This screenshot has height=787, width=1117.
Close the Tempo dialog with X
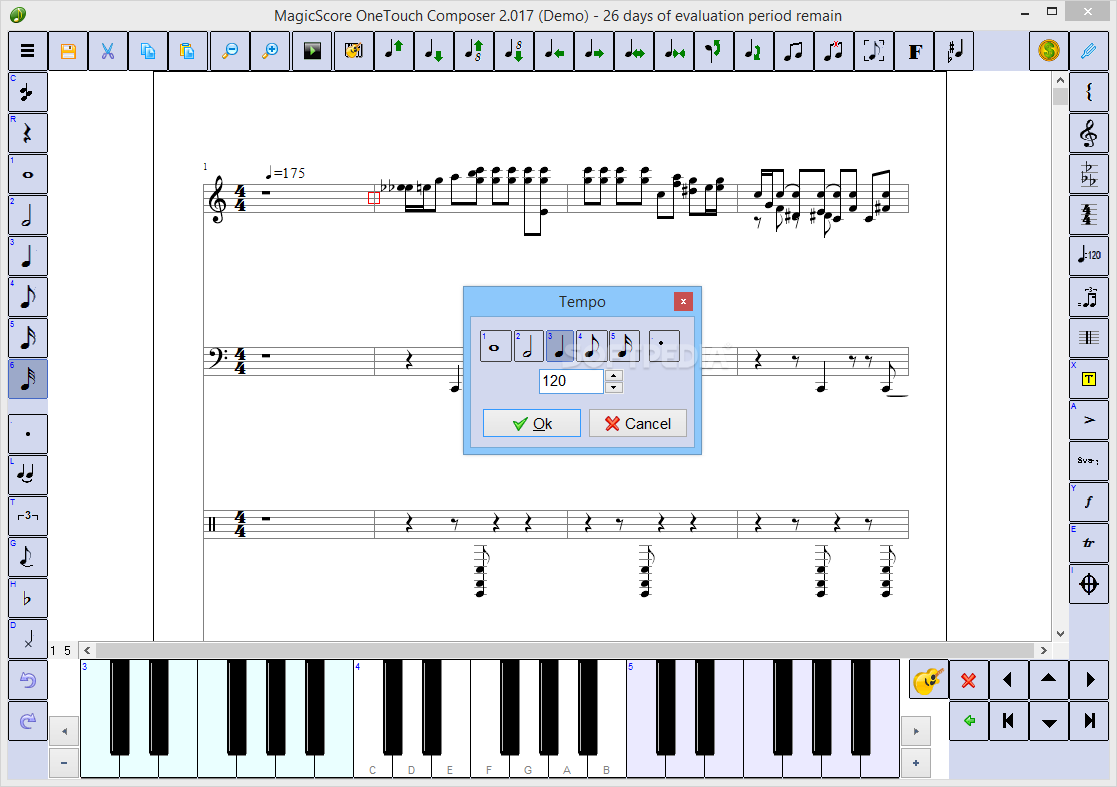tap(683, 301)
